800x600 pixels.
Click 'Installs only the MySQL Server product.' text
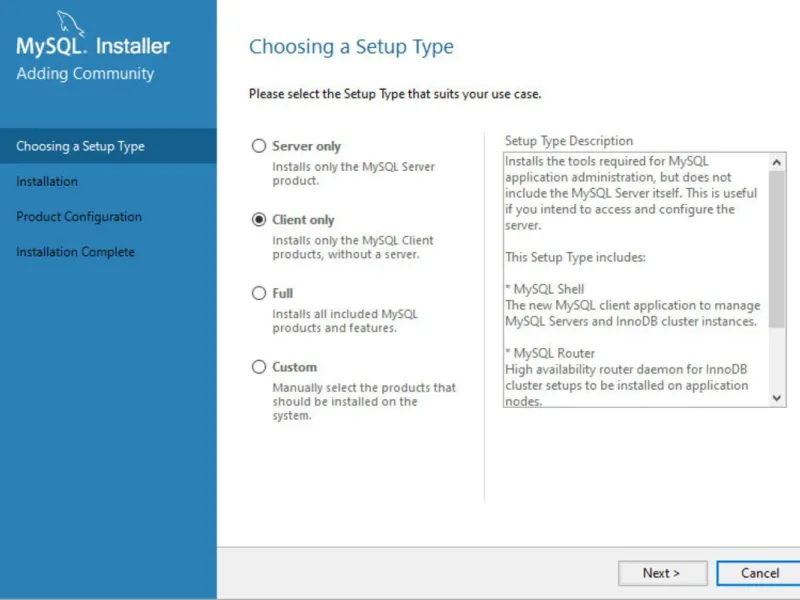354,173
